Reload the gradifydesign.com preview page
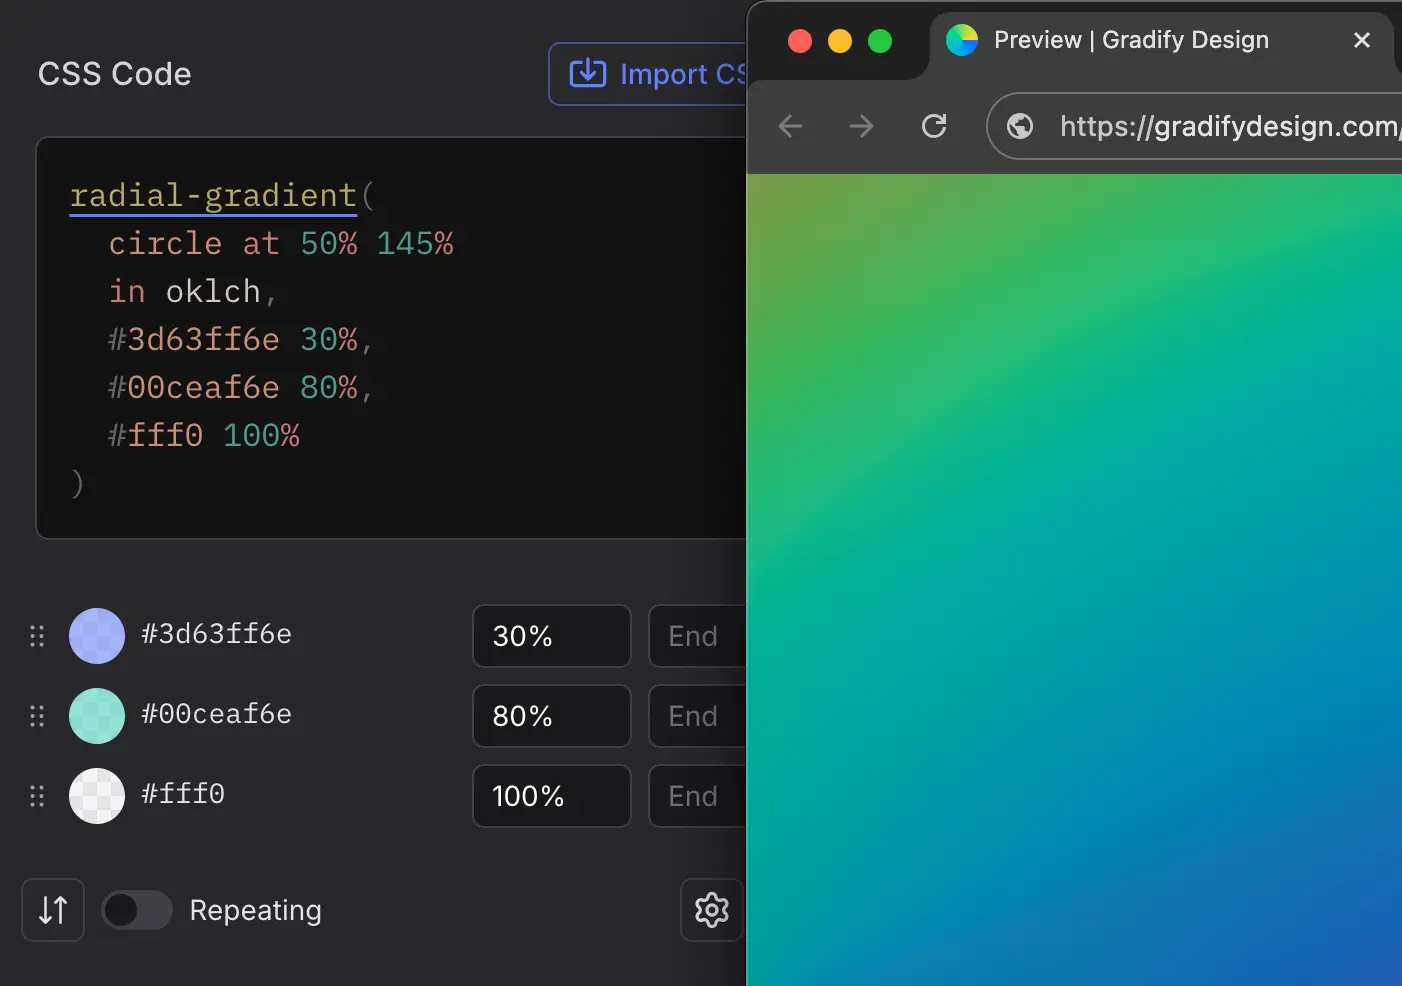1402x986 pixels. point(933,126)
